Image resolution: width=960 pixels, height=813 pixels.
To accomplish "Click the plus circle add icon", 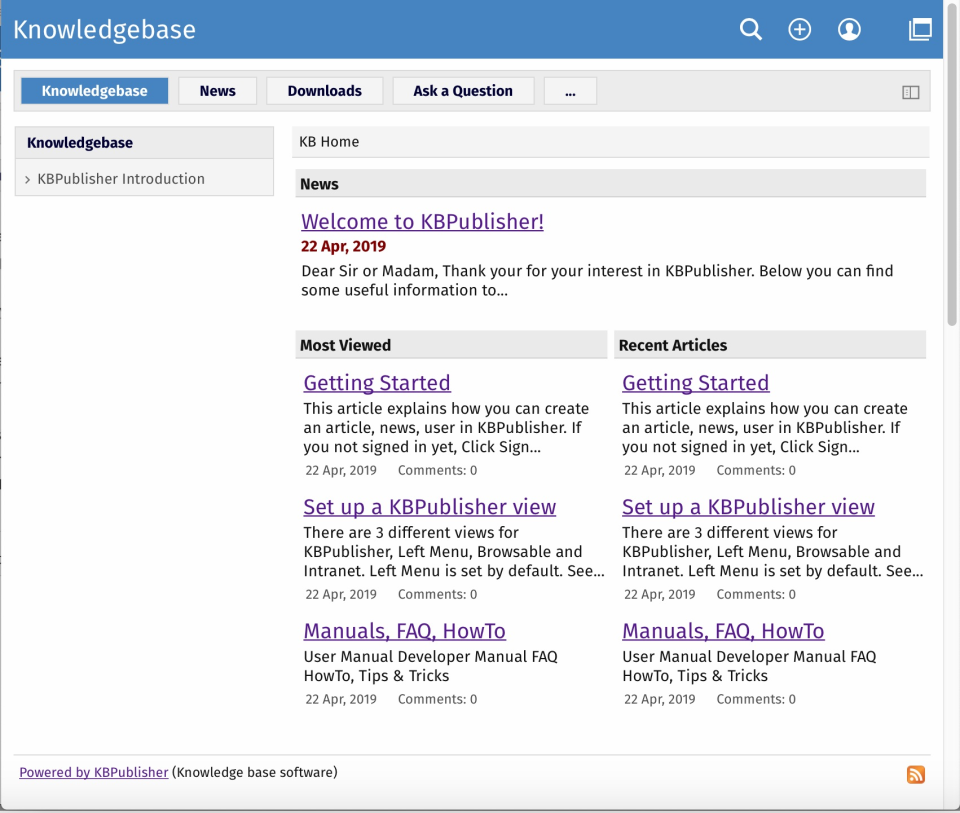I will click(800, 29).
